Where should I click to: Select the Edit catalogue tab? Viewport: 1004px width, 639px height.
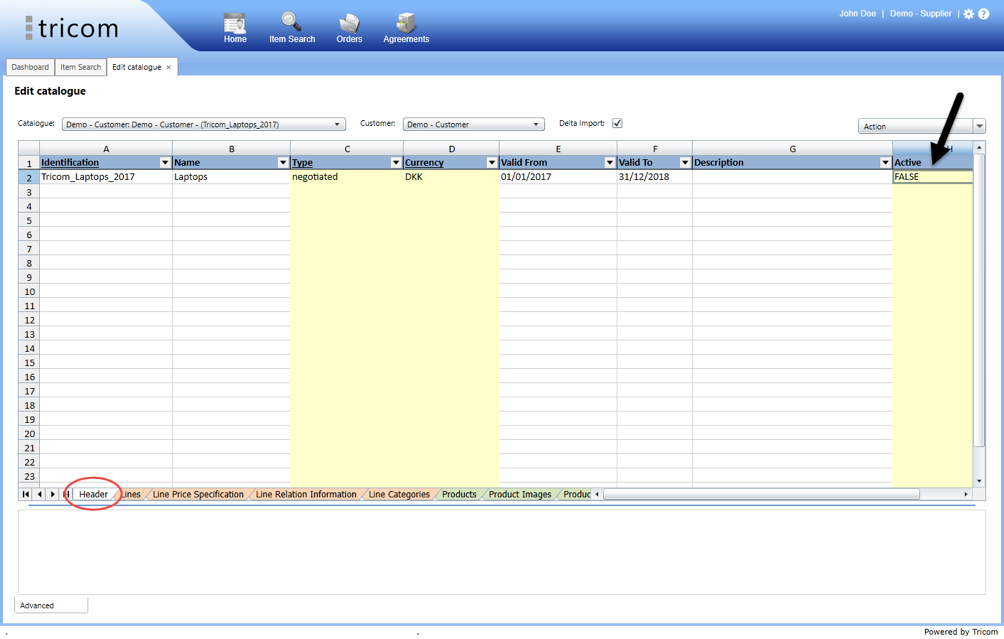click(x=136, y=67)
